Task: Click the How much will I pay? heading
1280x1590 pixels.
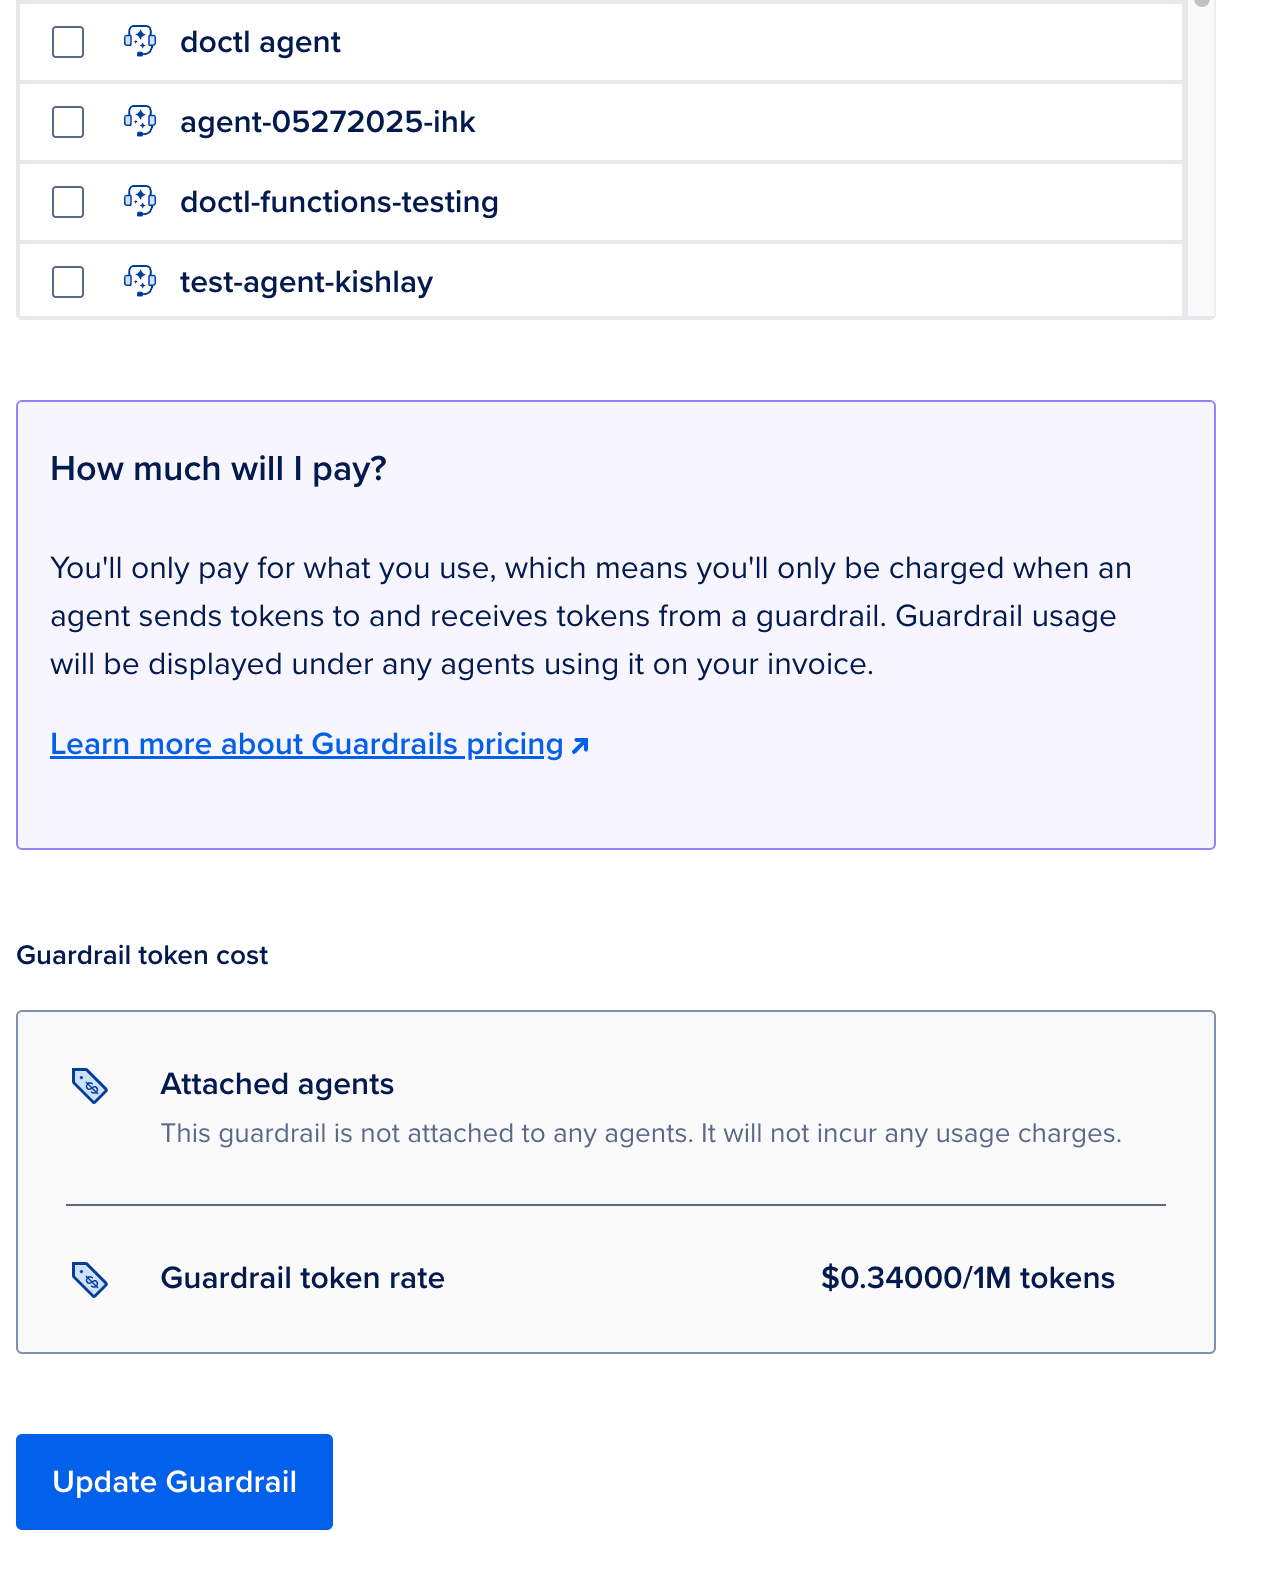Action: (x=218, y=468)
